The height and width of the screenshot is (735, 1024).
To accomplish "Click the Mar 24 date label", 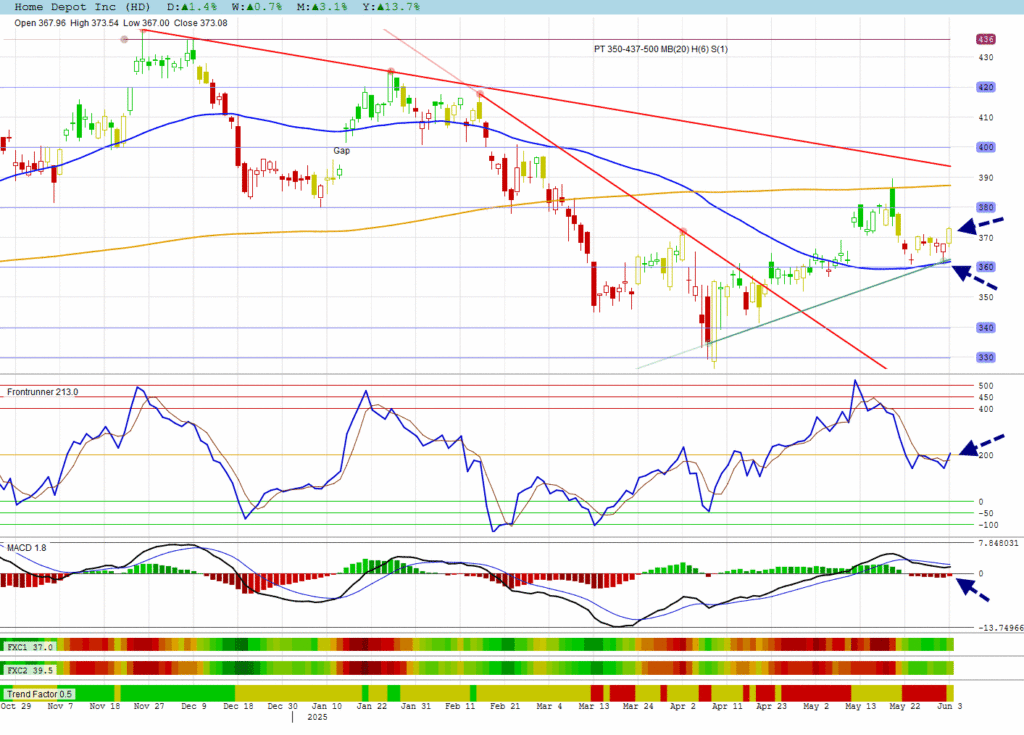I will pos(637,706).
